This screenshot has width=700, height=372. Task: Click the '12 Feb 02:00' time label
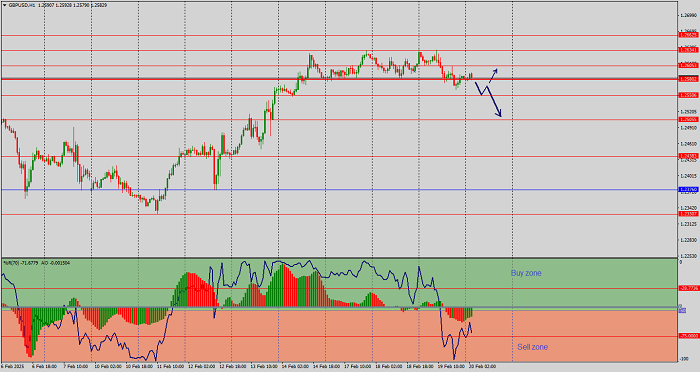click(x=202, y=367)
